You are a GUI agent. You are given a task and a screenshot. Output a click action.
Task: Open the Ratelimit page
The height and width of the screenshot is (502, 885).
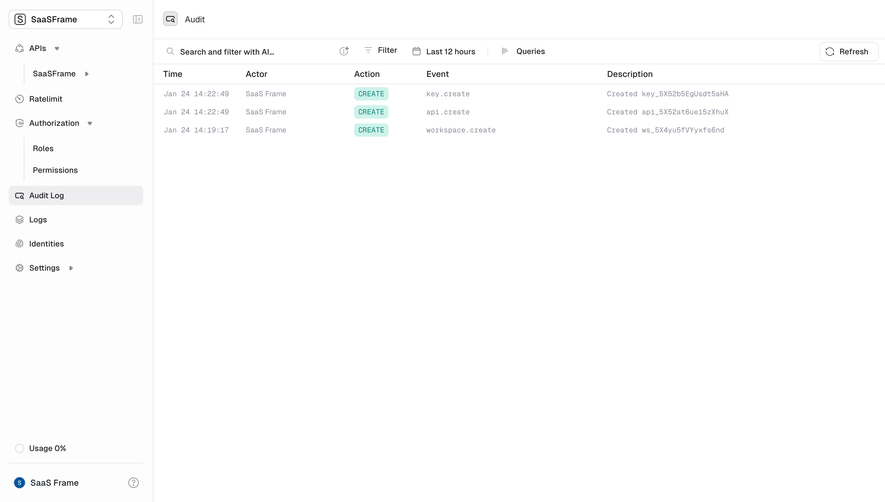point(46,99)
